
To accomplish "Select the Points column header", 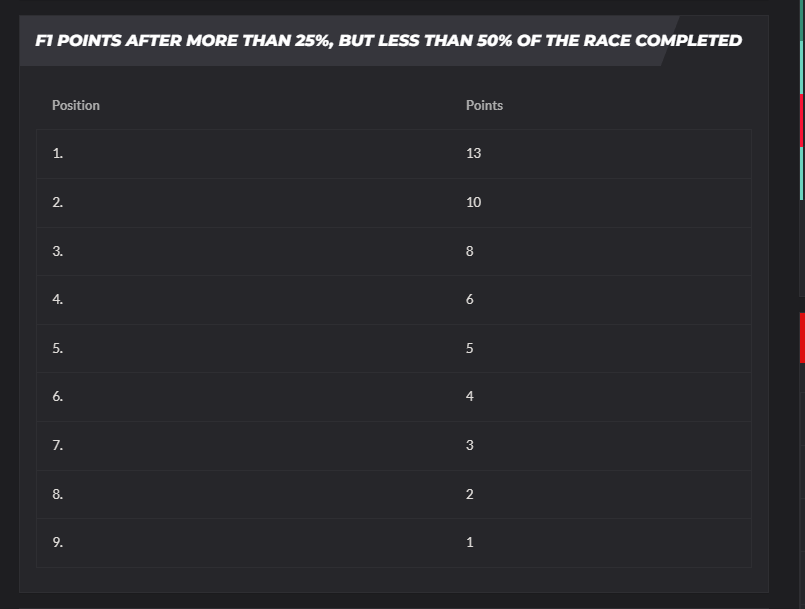I will (x=484, y=105).
